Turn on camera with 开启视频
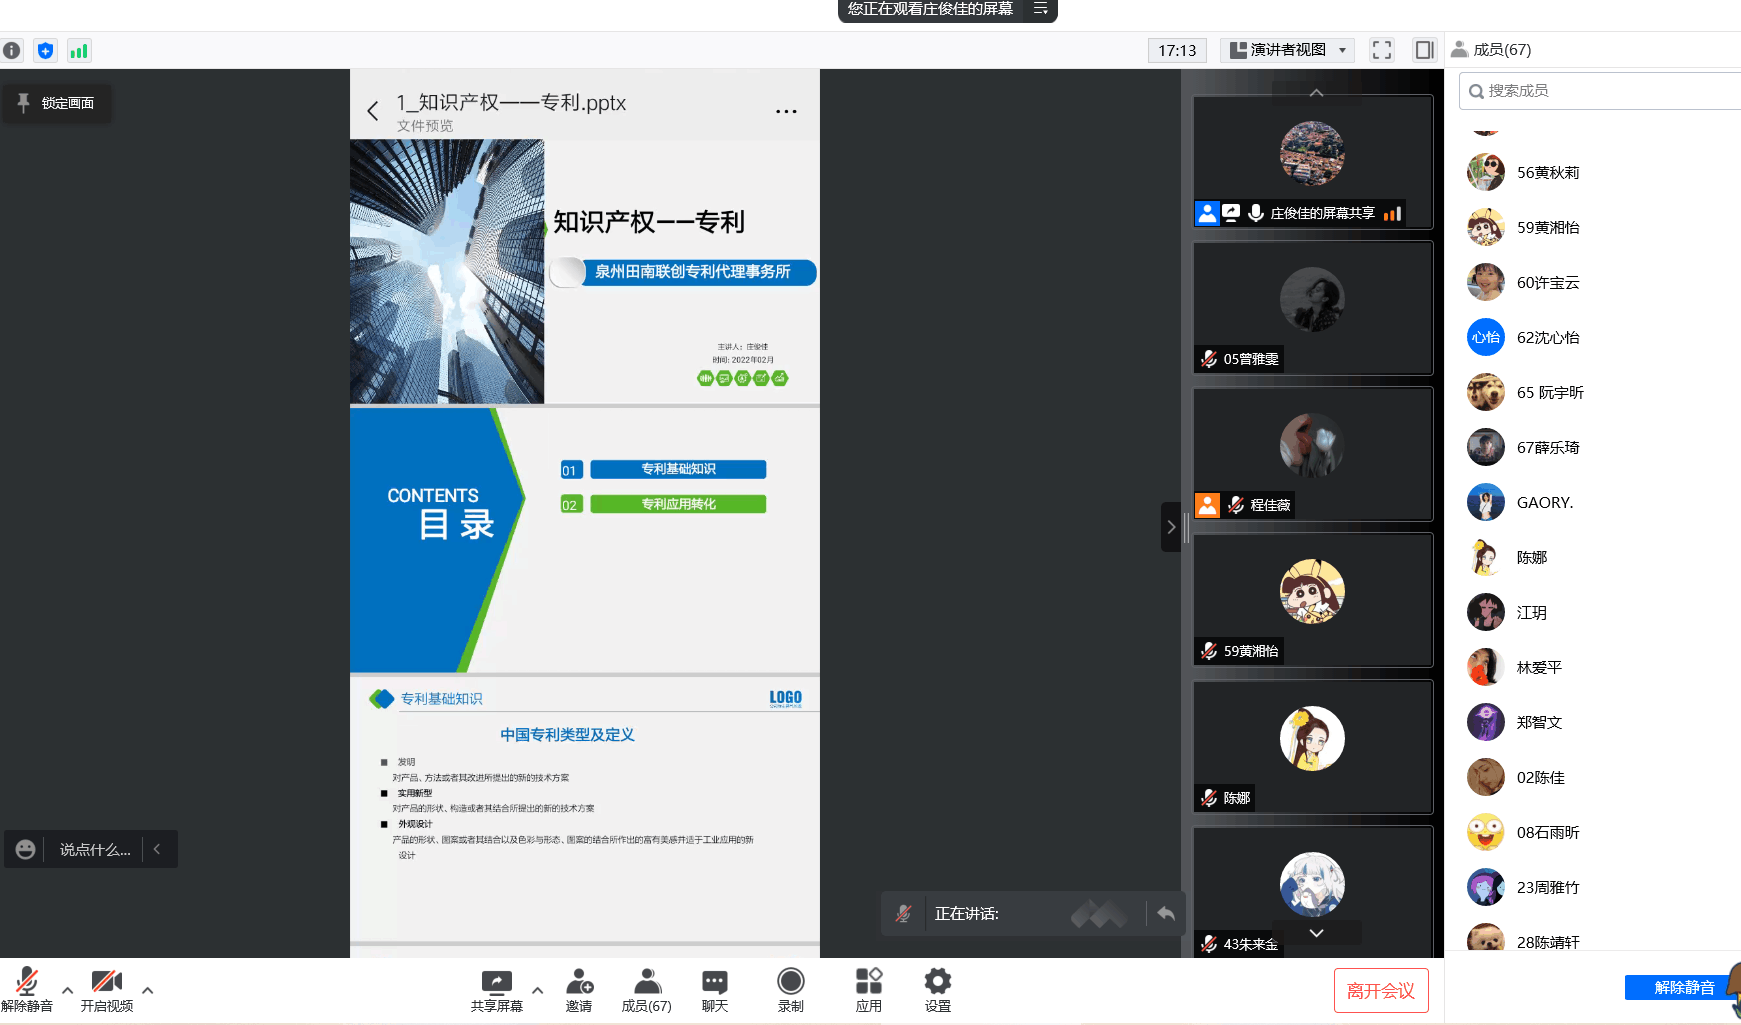Screen dimensions: 1741x1025 tap(106, 990)
